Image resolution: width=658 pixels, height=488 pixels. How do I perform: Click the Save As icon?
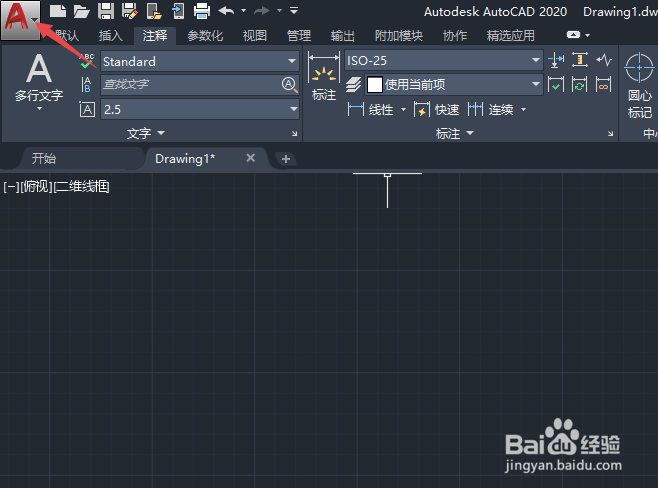[x=130, y=11]
